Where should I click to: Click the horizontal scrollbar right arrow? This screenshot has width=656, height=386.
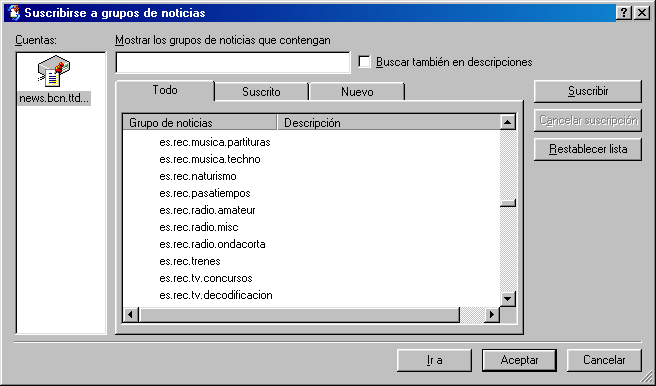click(x=492, y=314)
